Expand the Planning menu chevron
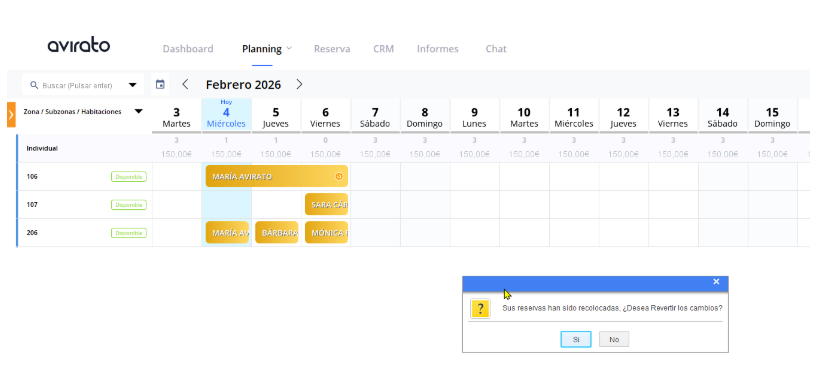 tap(289, 48)
